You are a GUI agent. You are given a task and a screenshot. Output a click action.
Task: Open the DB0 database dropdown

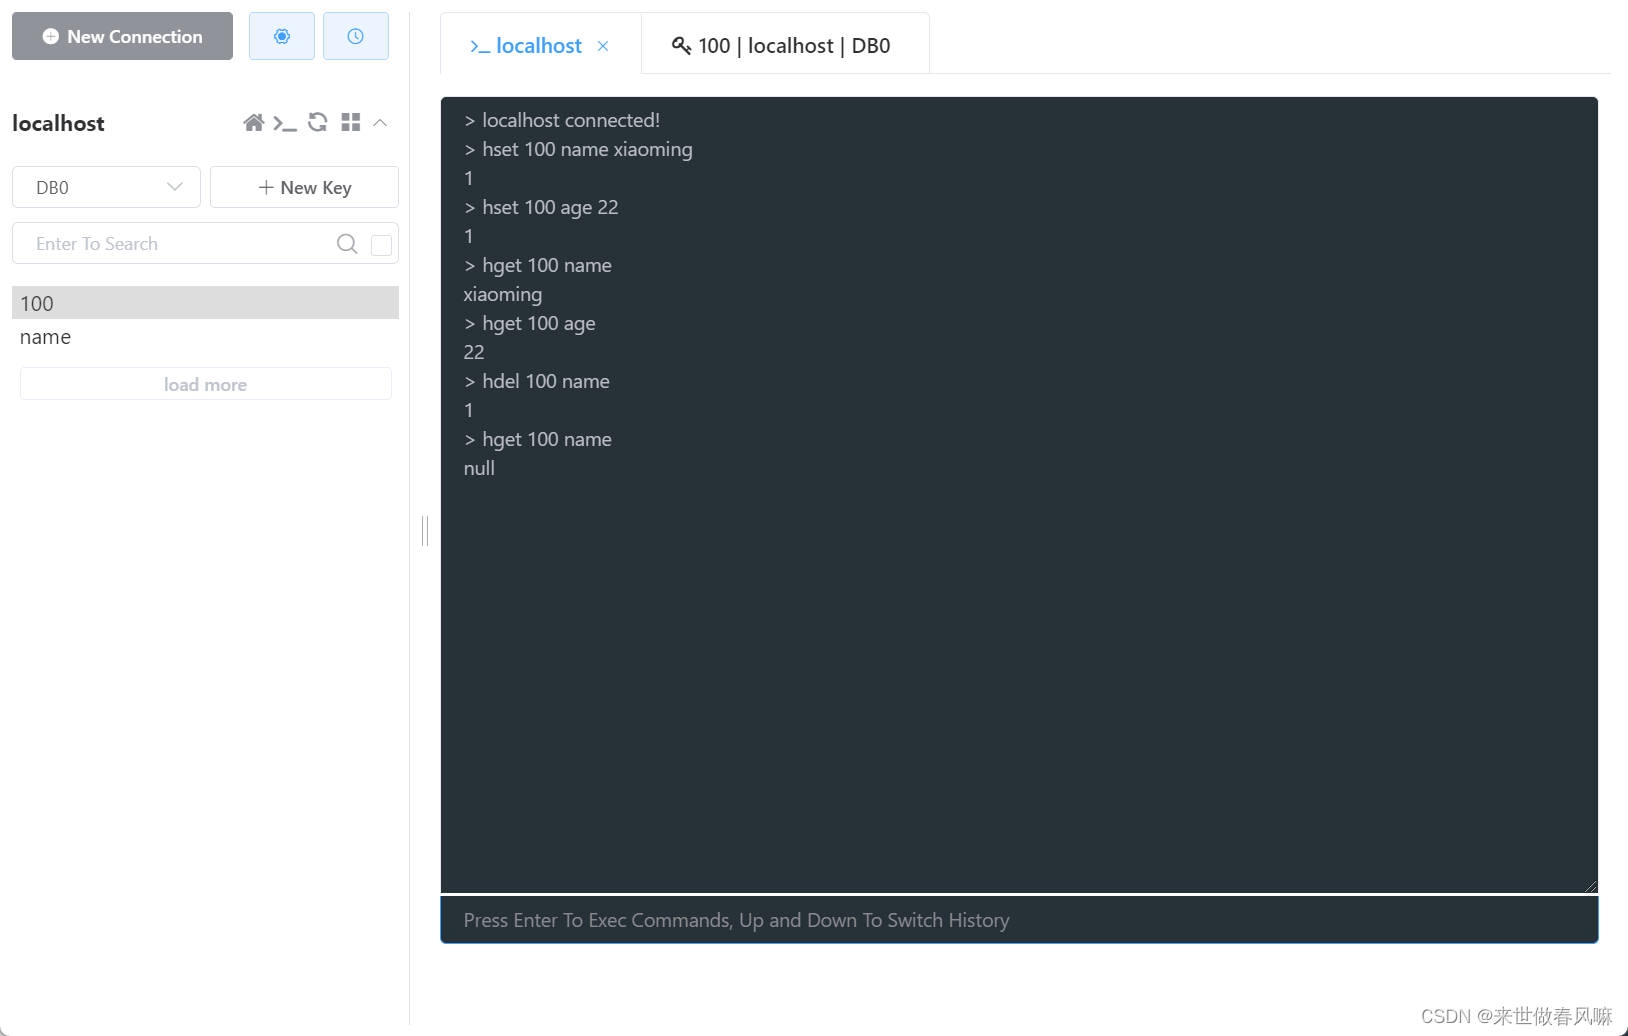(106, 187)
